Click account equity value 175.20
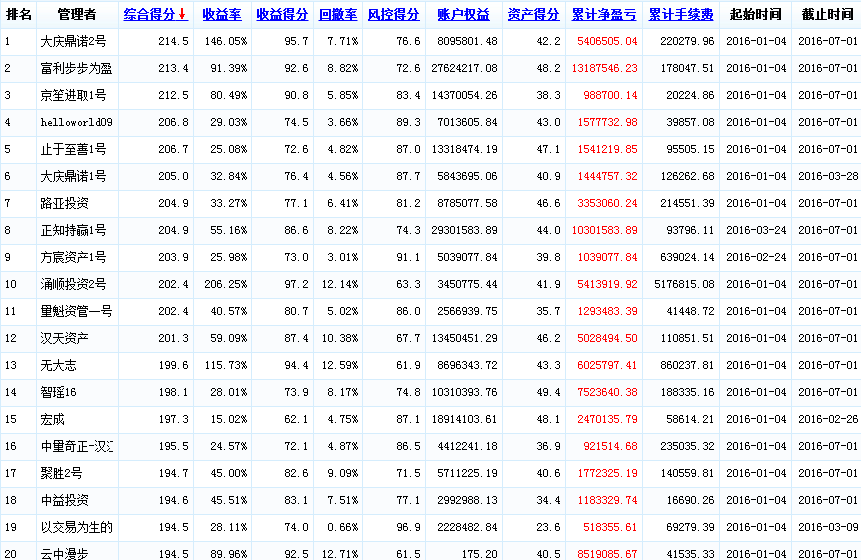The height and width of the screenshot is (560, 861). (479, 554)
